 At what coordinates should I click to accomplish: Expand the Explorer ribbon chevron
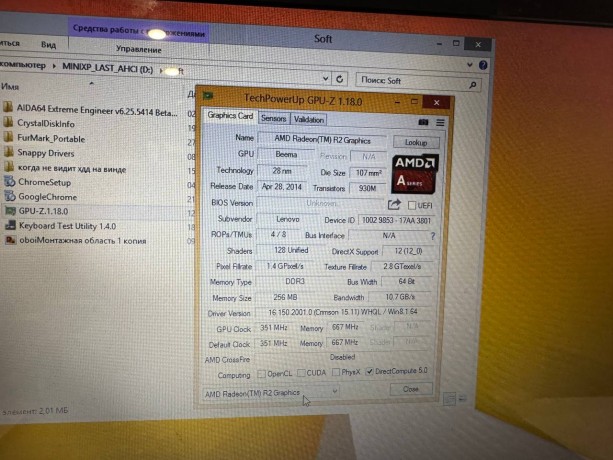[470, 65]
